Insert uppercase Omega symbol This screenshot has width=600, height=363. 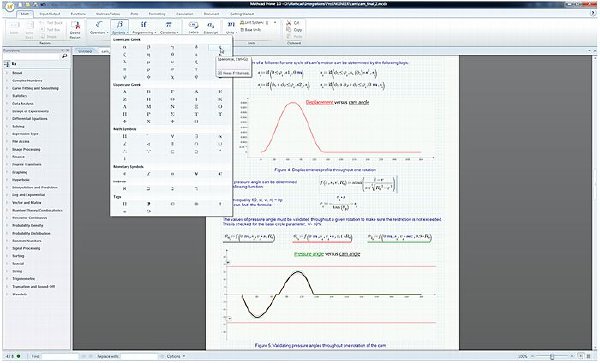[x=196, y=121]
